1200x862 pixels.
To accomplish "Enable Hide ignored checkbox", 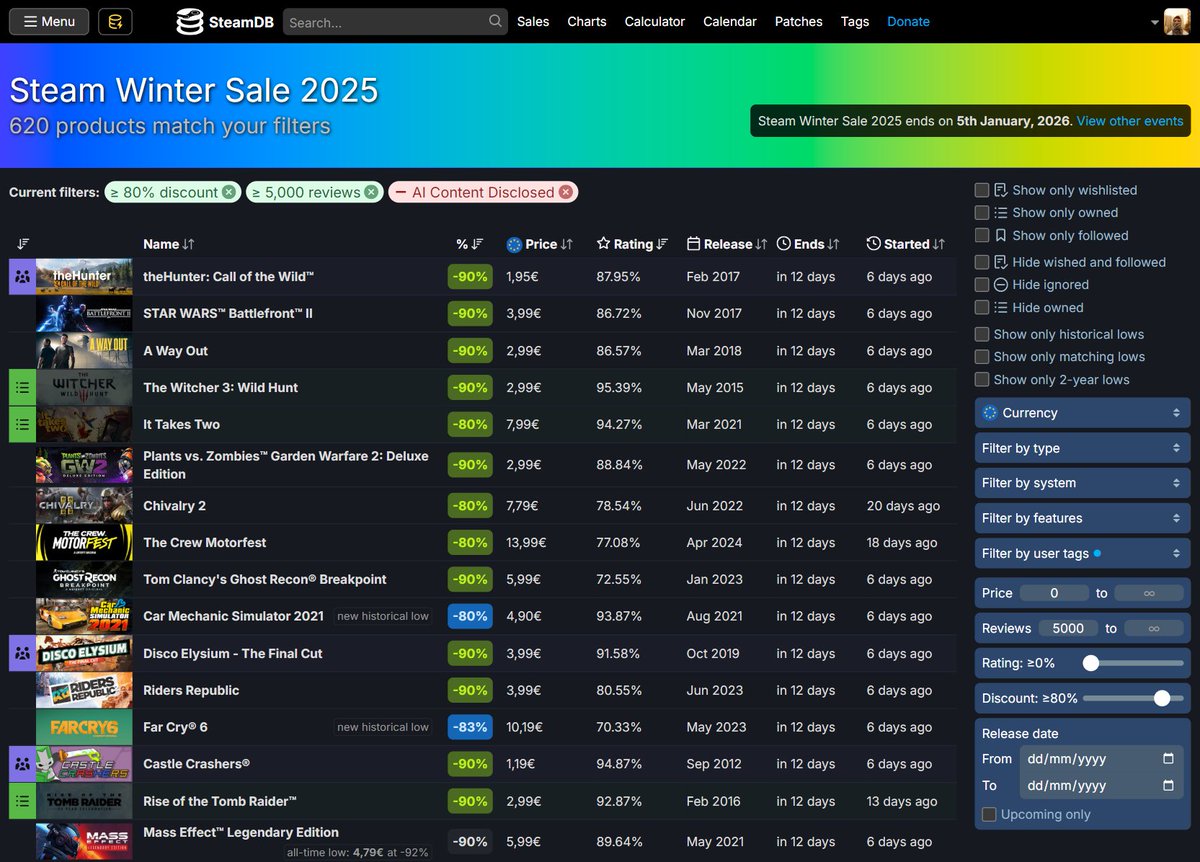I will click(x=982, y=284).
